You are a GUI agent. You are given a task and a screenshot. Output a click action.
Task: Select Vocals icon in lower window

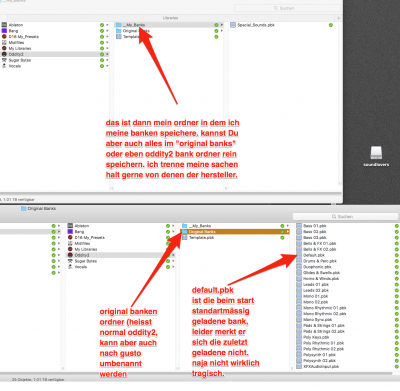point(70,267)
